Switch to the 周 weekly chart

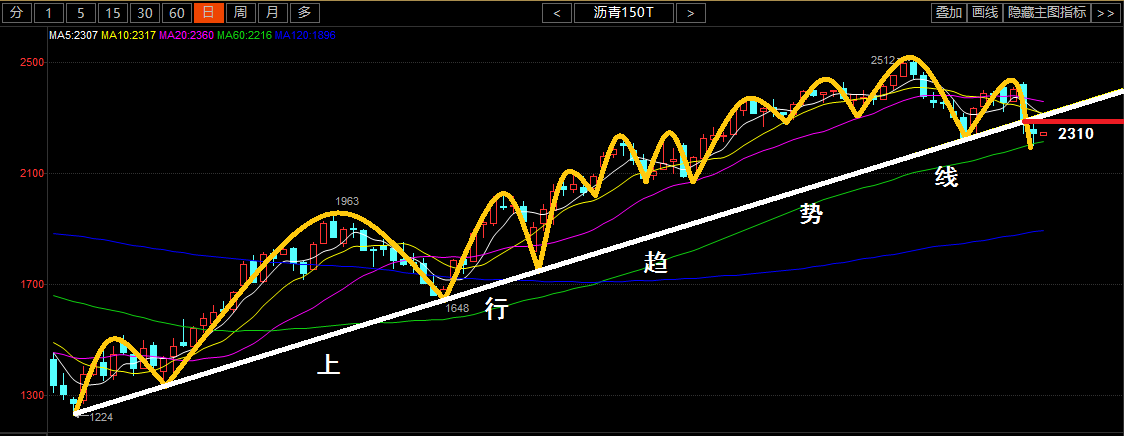(240, 13)
